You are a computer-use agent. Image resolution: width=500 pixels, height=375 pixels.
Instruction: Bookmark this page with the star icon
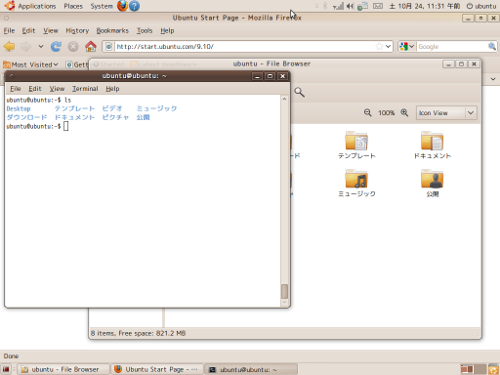click(379, 46)
